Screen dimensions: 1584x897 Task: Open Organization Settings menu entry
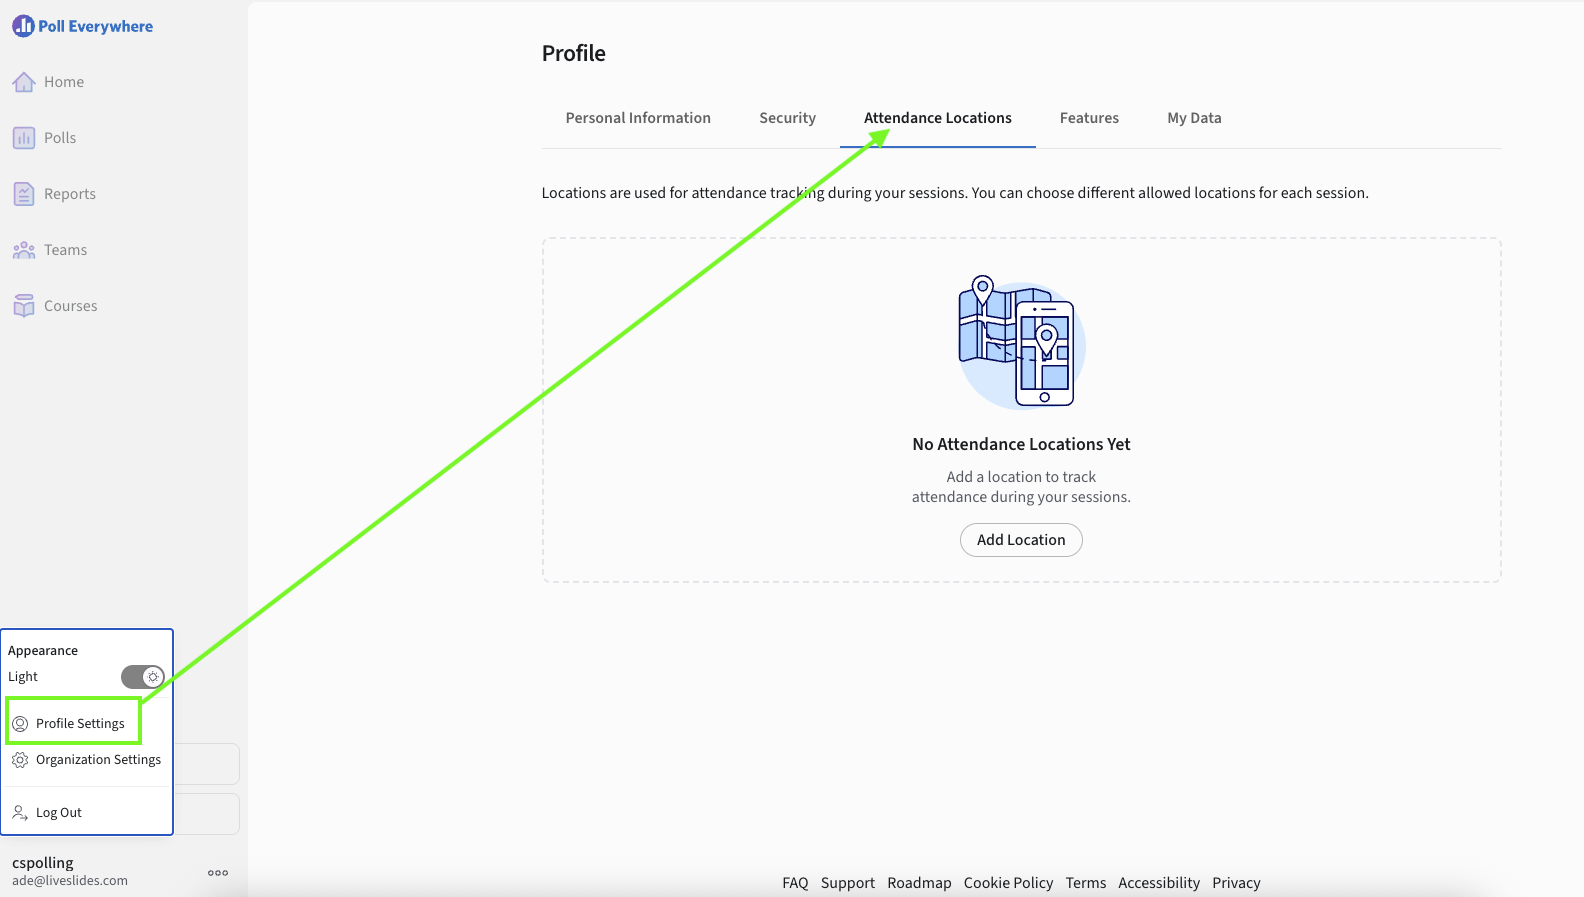(x=87, y=760)
